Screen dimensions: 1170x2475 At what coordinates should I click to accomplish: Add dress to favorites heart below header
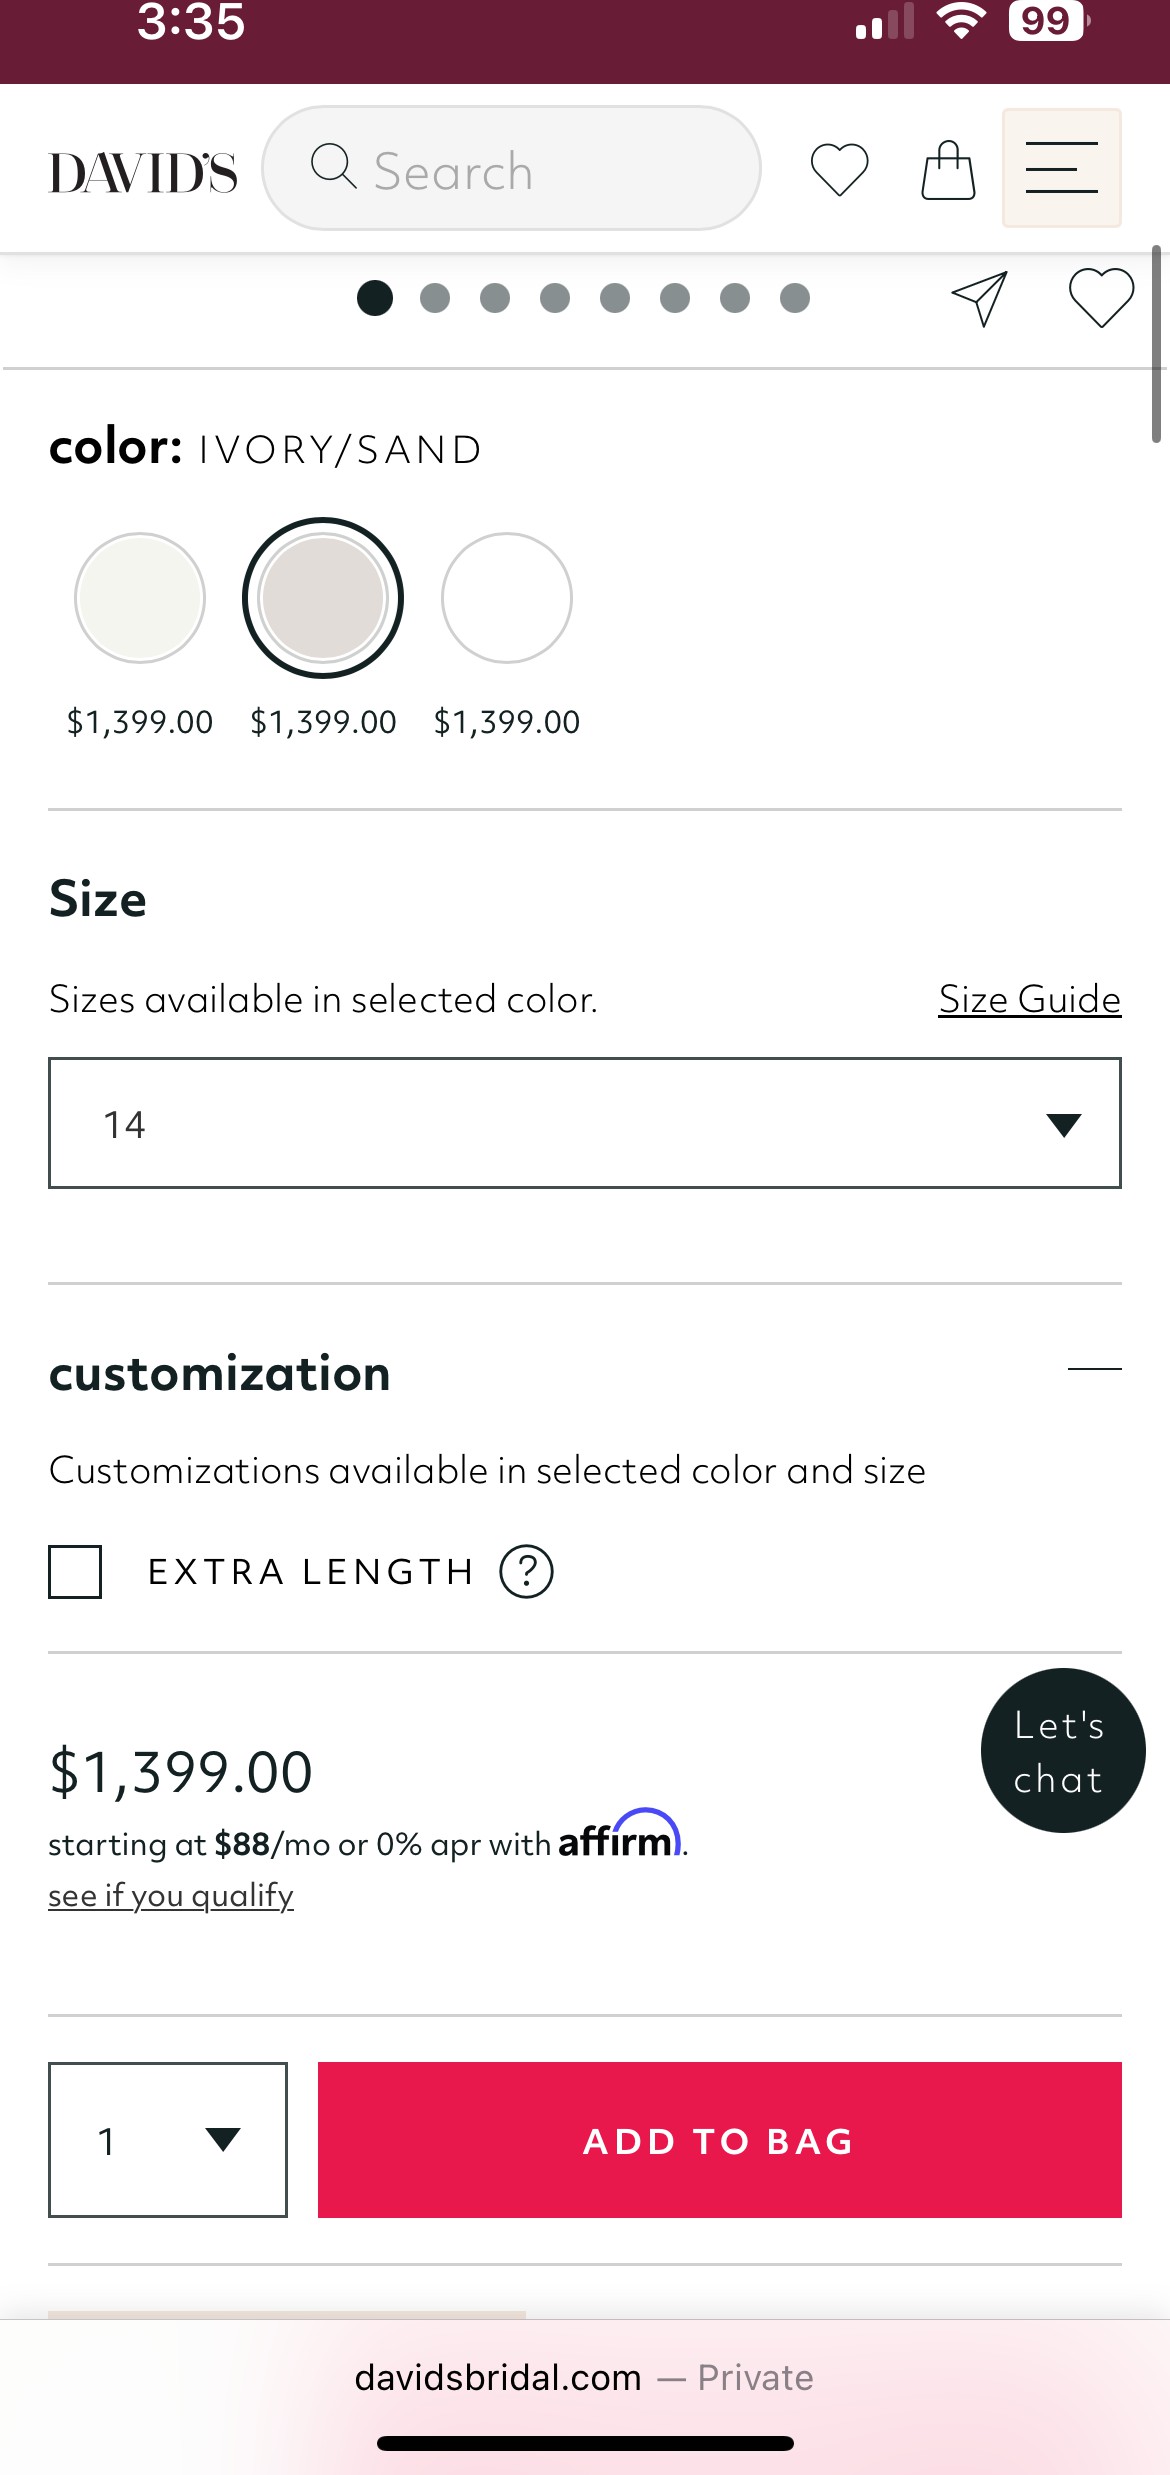(1101, 298)
